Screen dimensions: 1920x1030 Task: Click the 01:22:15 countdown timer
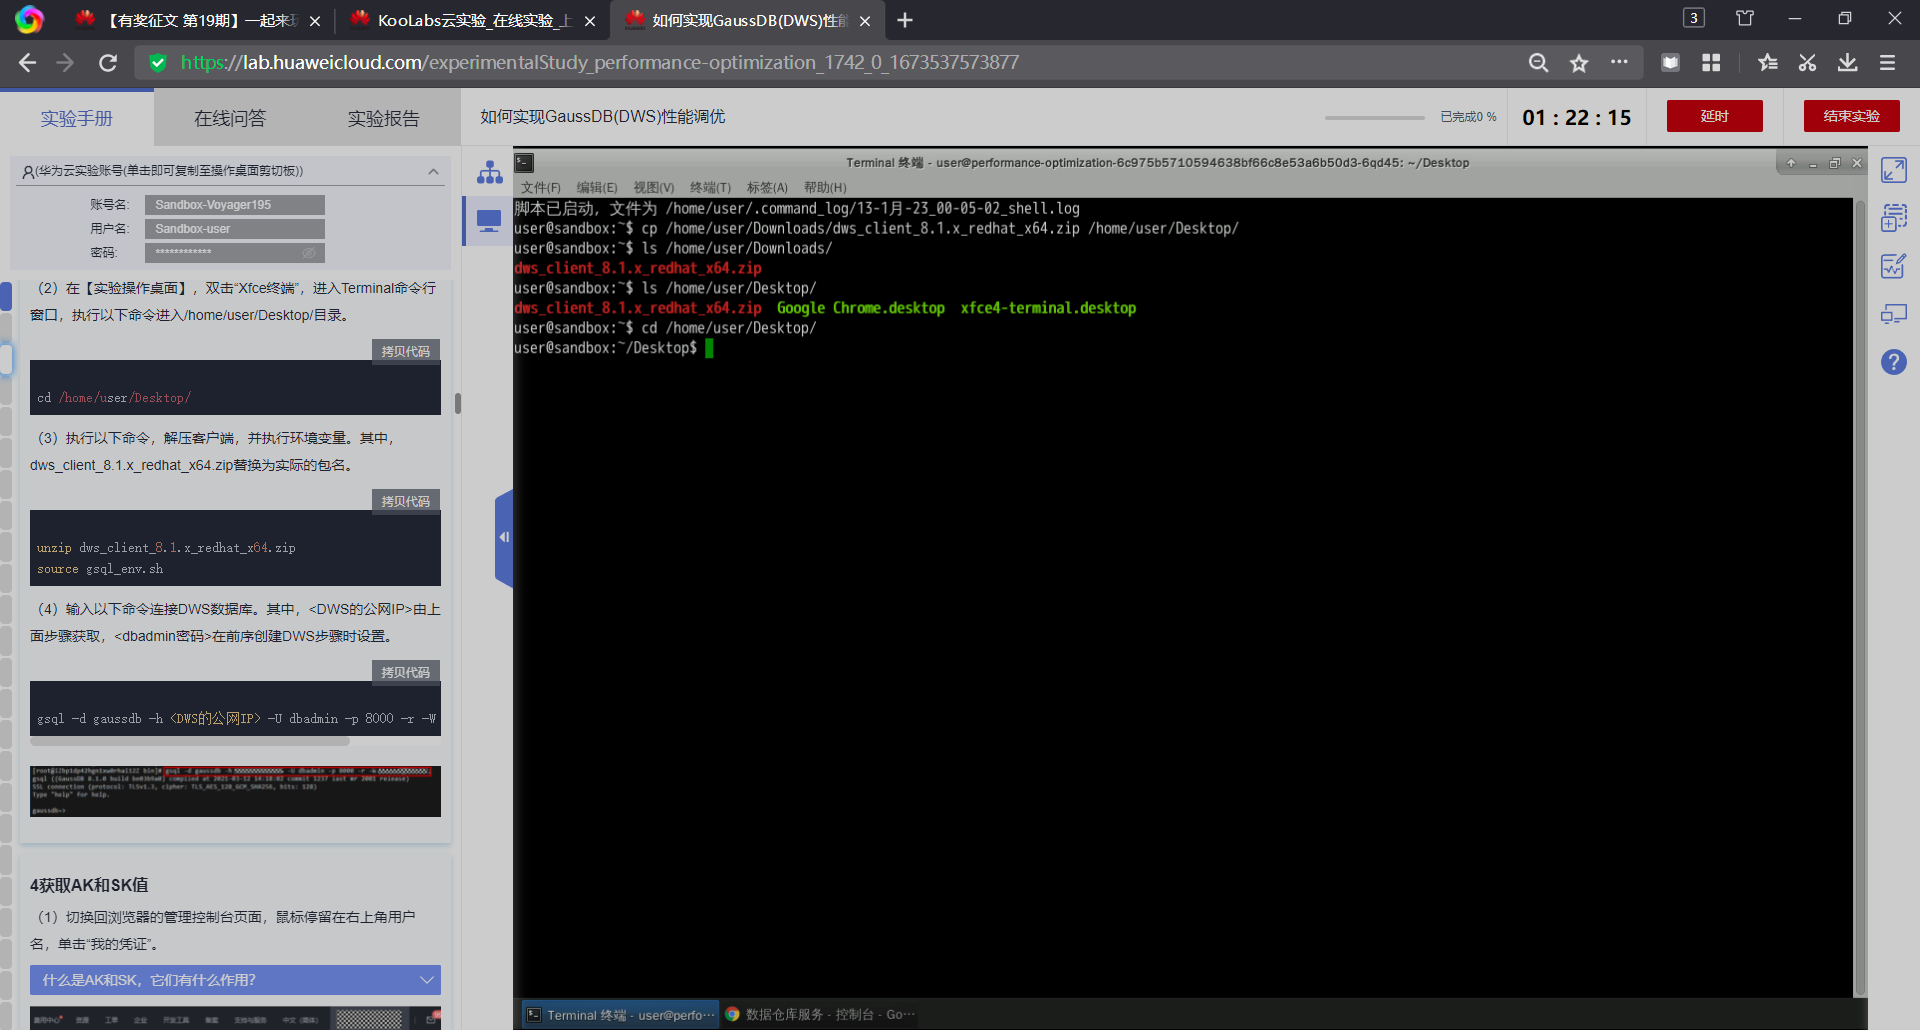pyautogui.click(x=1577, y=118)
